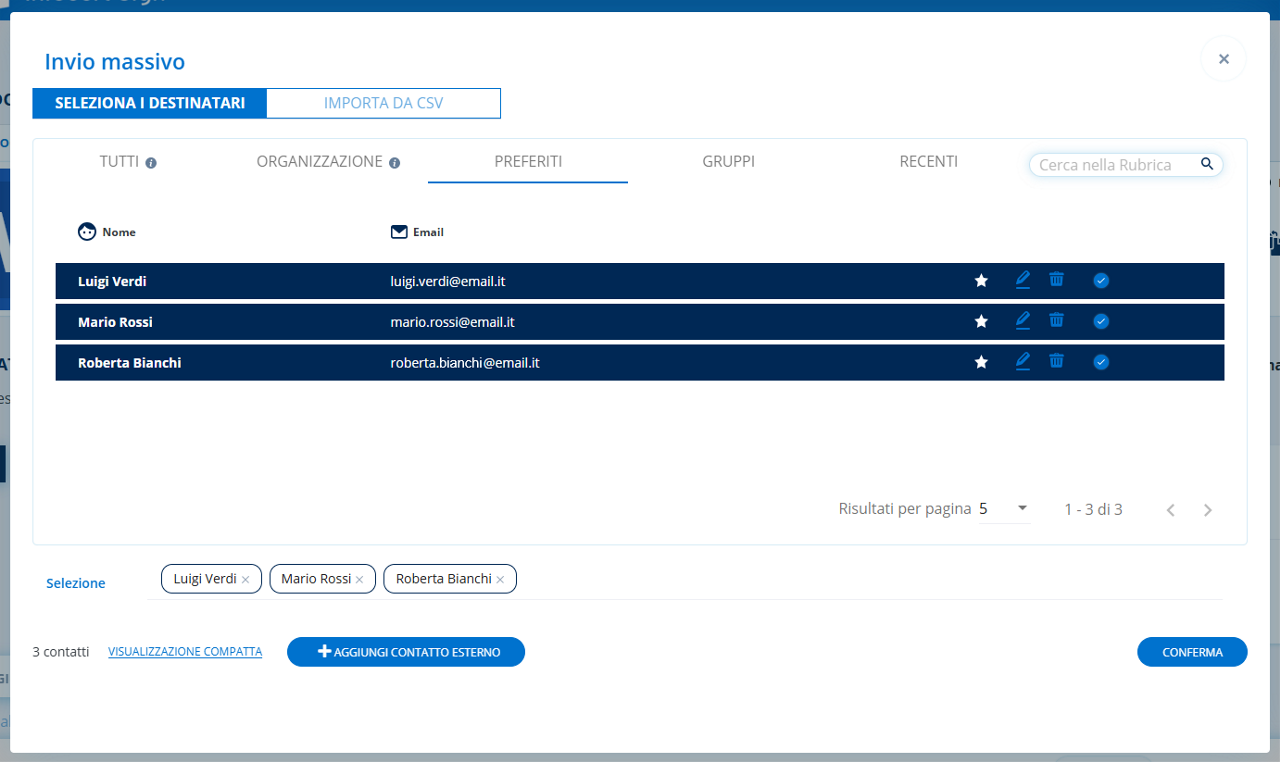The height and width of the screenshot is (762, 1280).
Task: Select the PREFERITI tab
Action: tap(528, 161)
